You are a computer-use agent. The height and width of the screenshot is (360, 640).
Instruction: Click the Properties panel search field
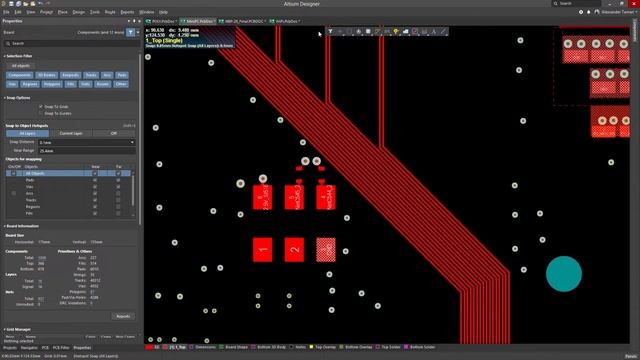[x=70, y=43]
